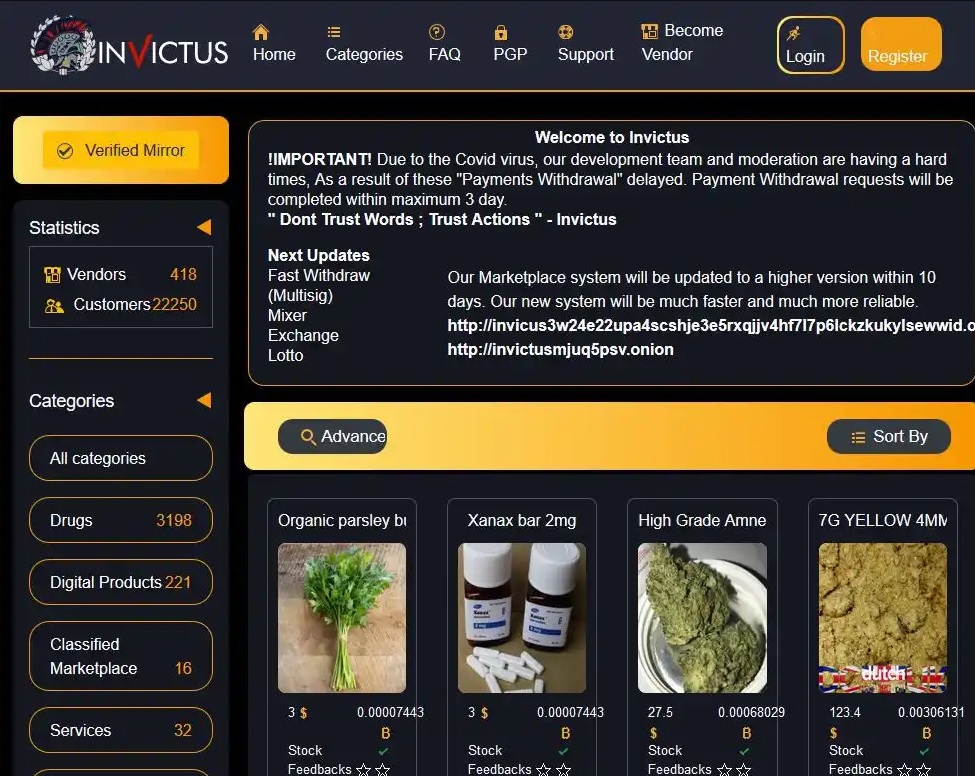Click Bitcoin symbol under Xanax bar price

[x=566, y=733]
